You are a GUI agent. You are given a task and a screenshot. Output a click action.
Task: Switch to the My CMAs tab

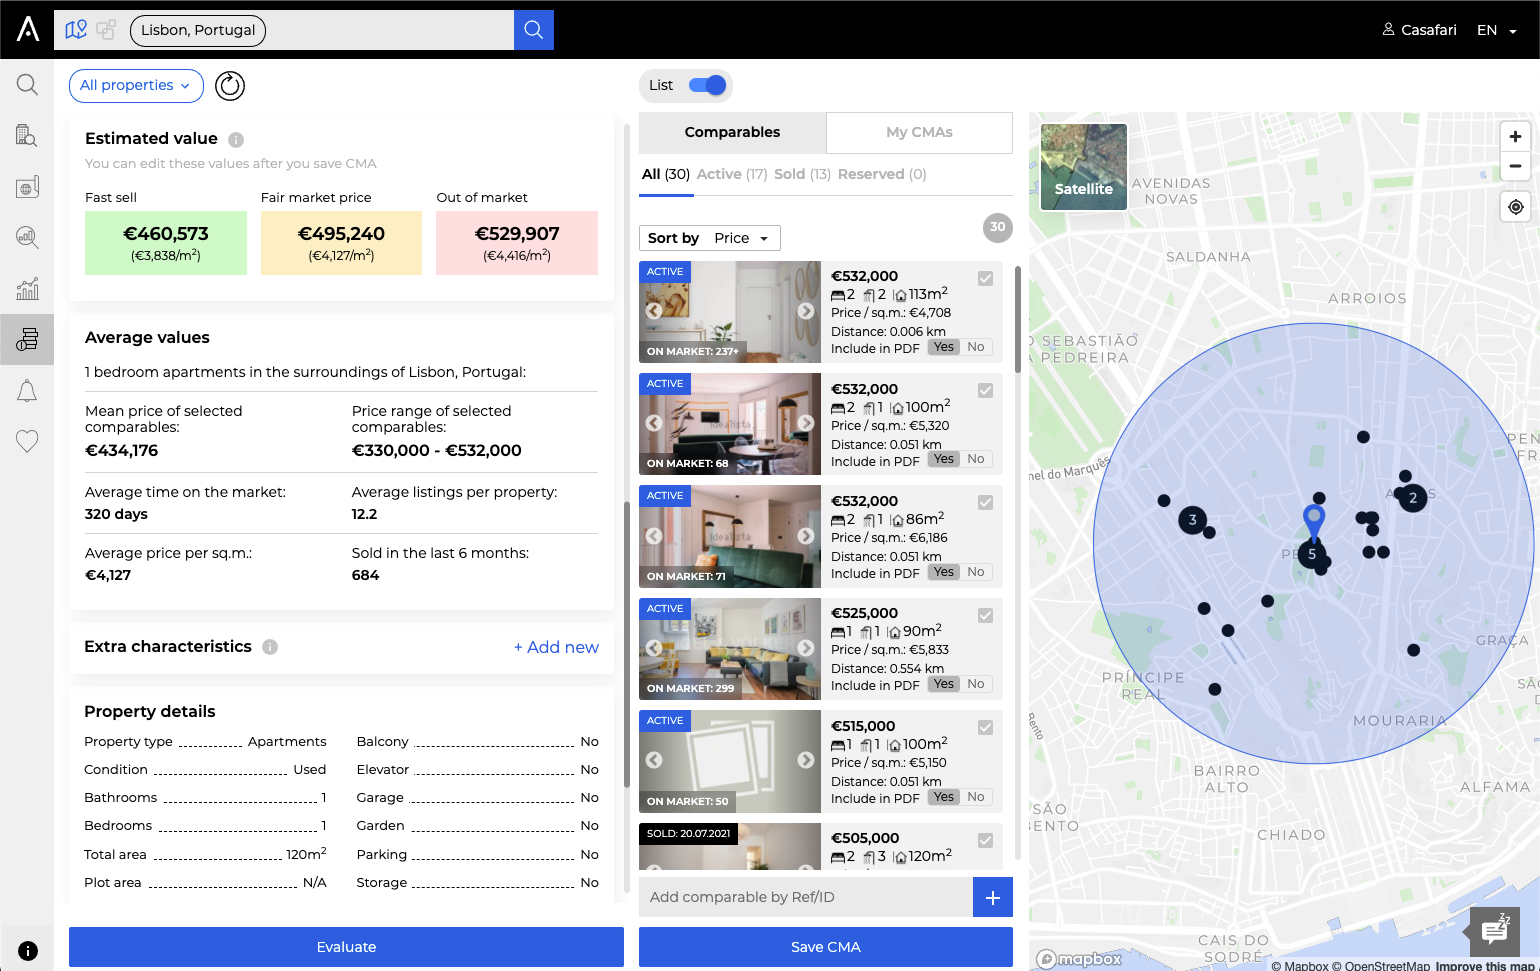tap(918, 131)
